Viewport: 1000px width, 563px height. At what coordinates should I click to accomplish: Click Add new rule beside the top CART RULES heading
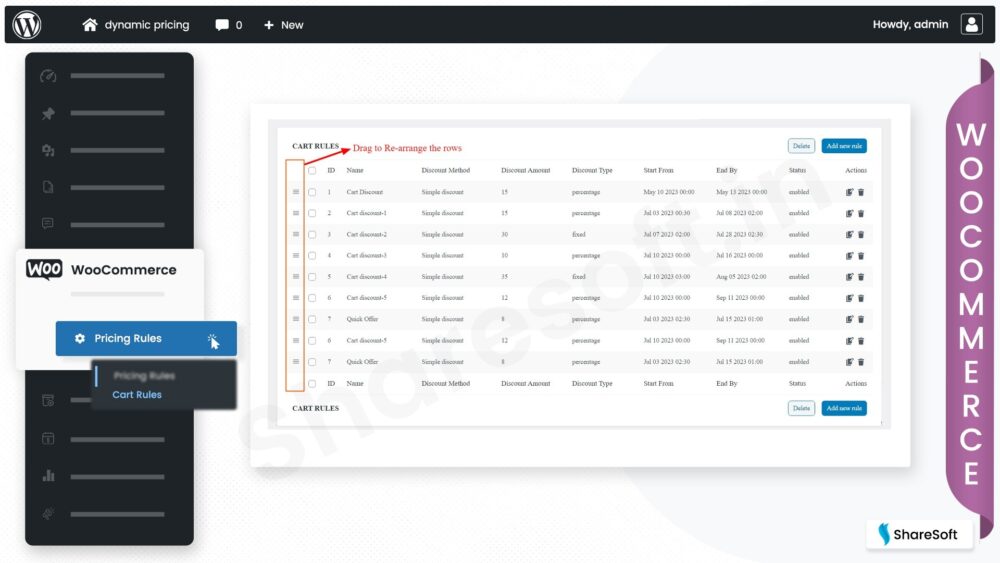click(x=844, y=146)
